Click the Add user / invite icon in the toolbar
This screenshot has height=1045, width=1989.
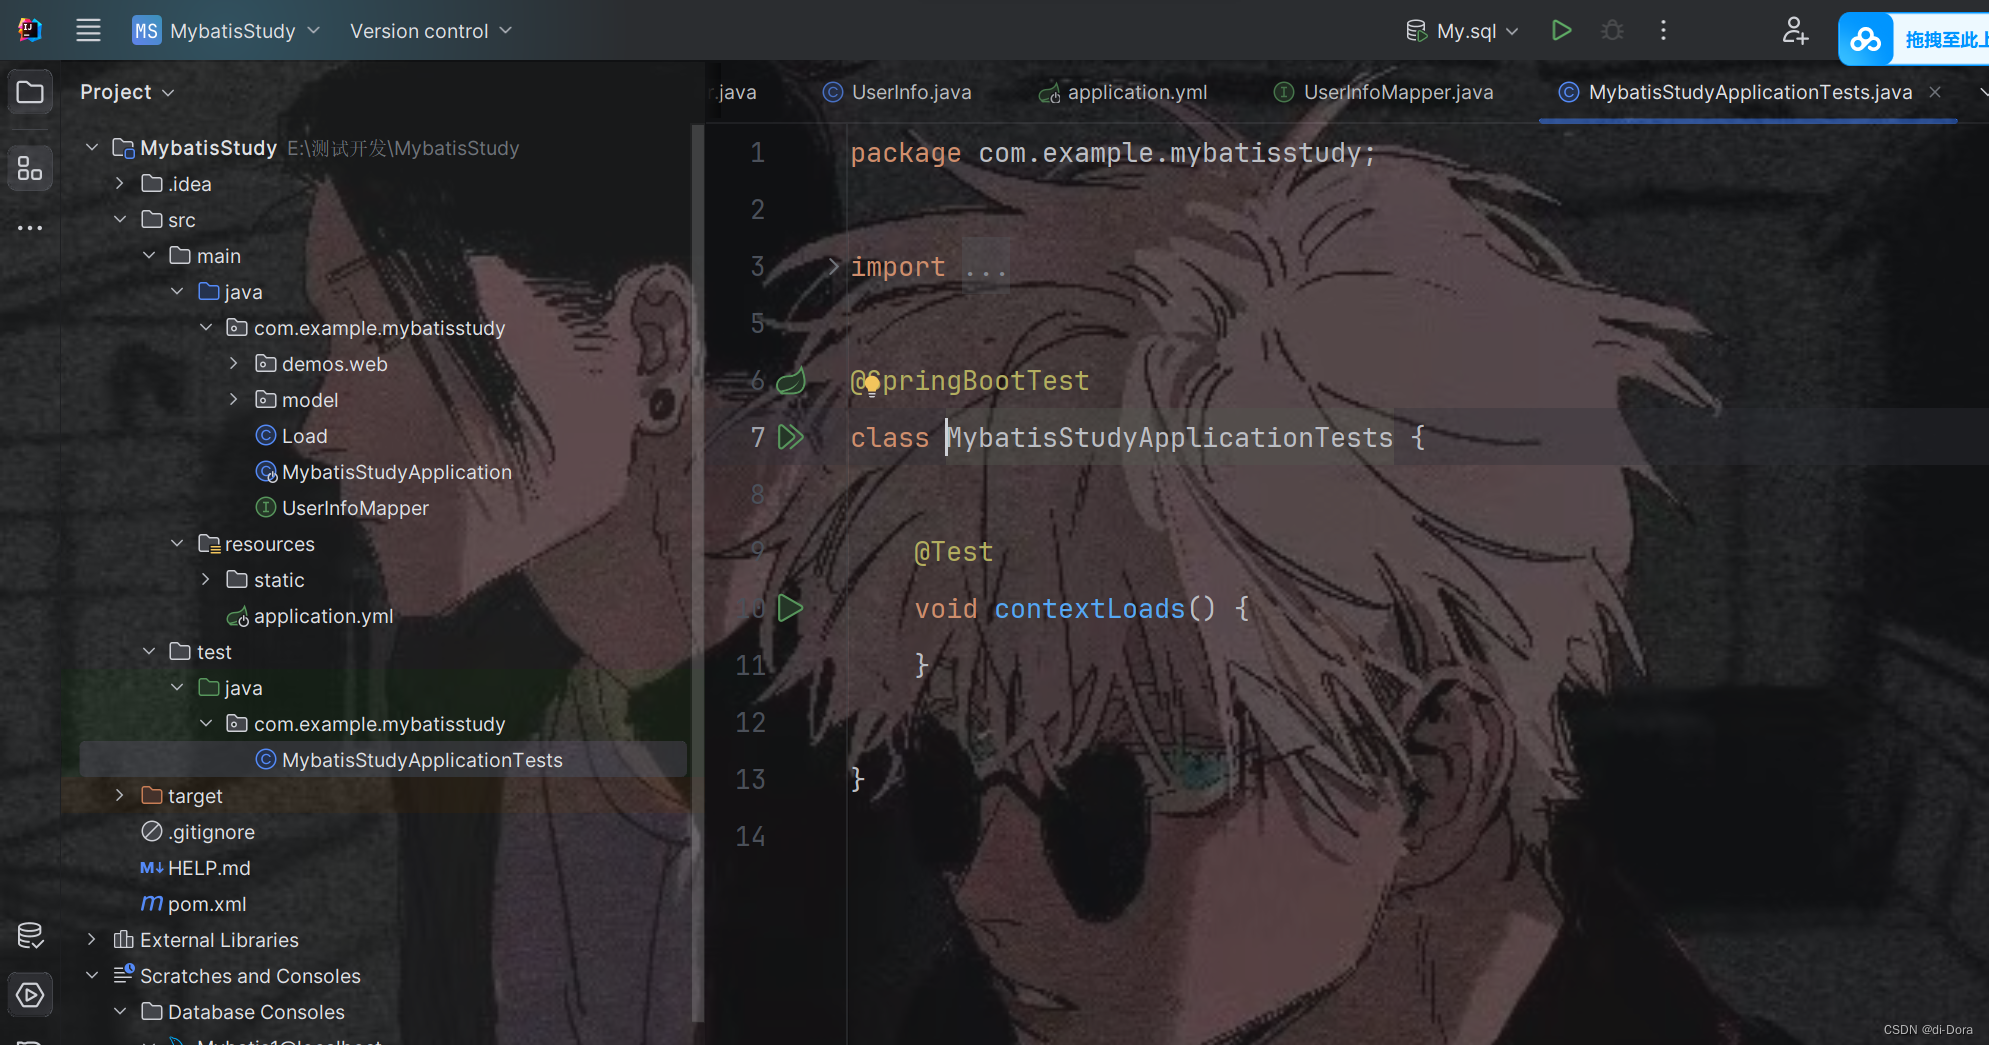point(1795,31)
